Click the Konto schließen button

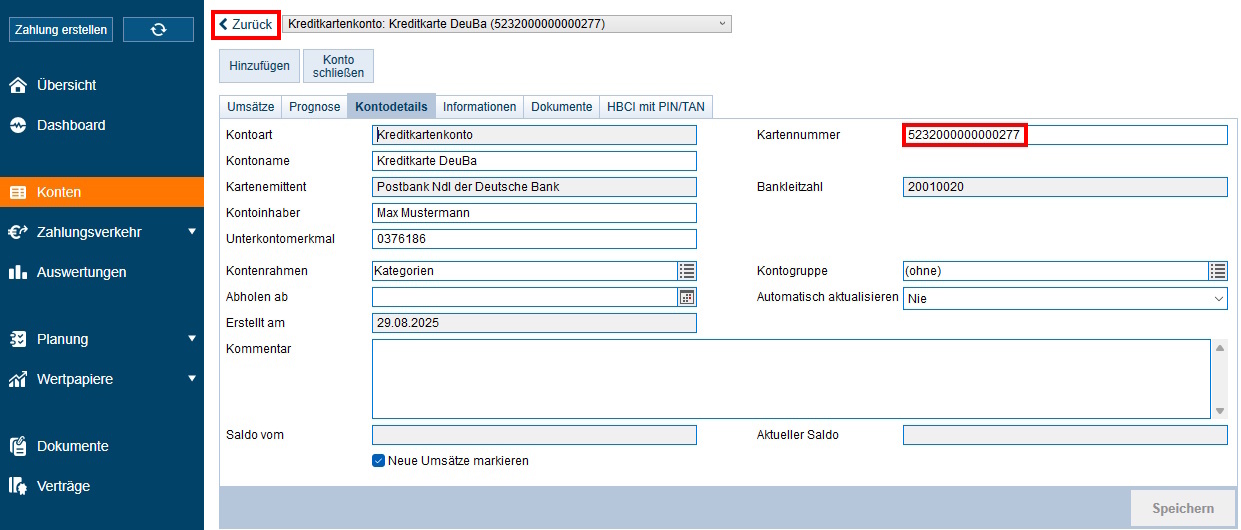tap(338, 66)
